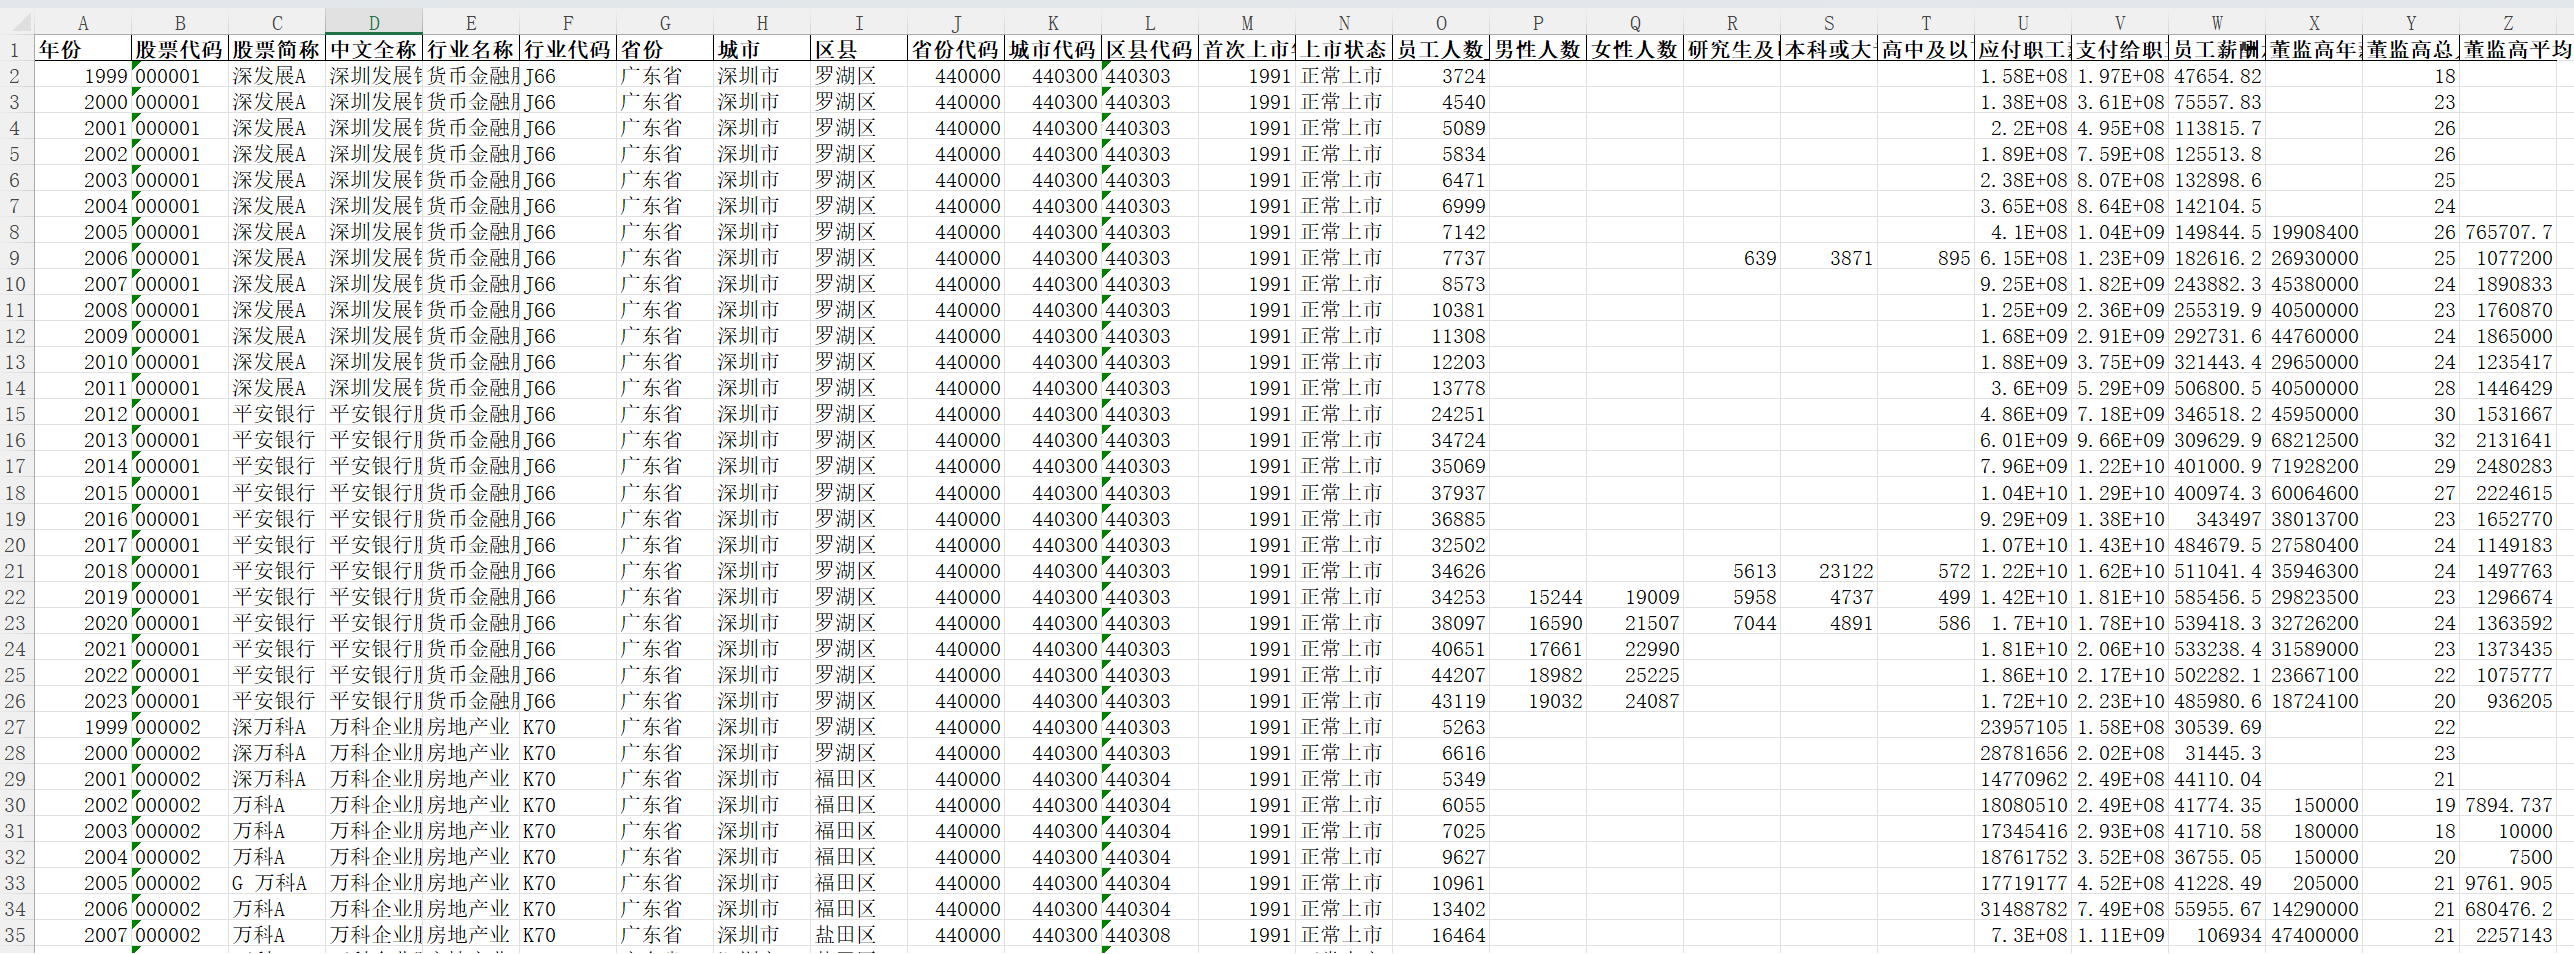The height and width of the screenshot is (954, 2574).
Task: Select the female count cell 19009
Action: point(1635,597)
